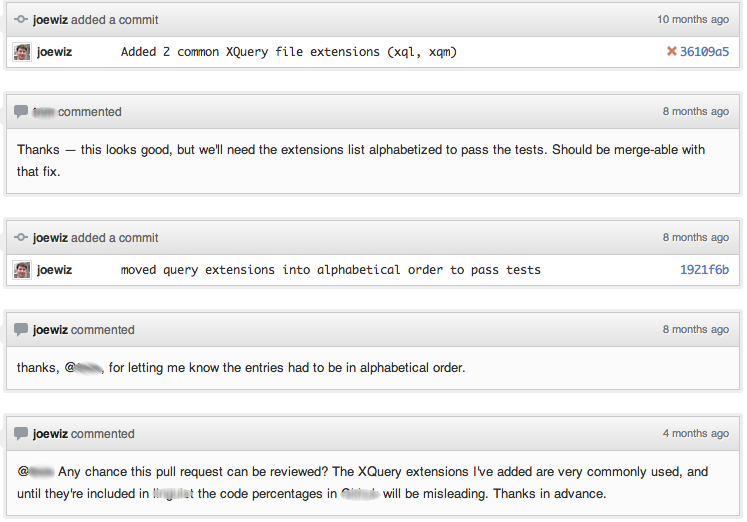This screenshot has height=522, width=747.
Task: Open commit hash 36109a5
Action: point(704,51)
